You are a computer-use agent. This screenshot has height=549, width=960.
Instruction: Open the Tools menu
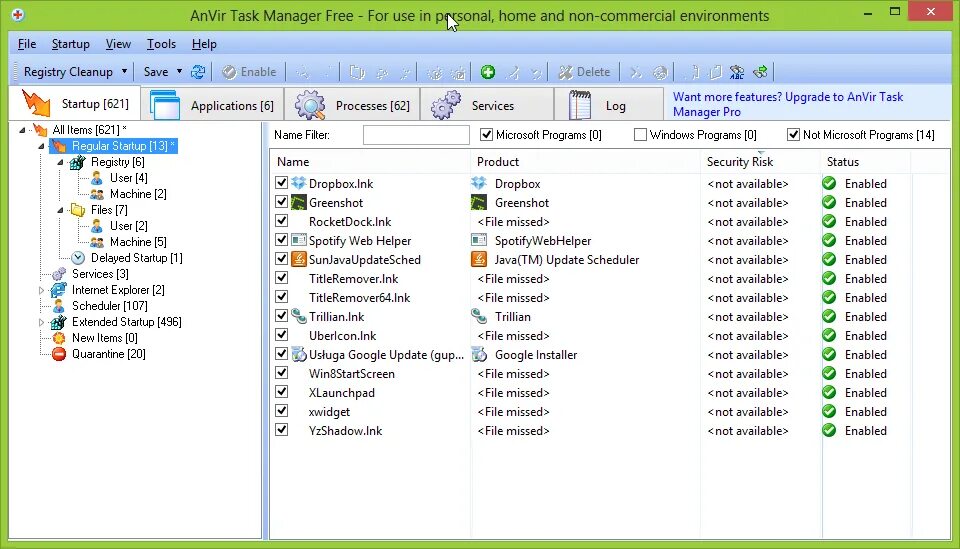pyautogui.click(x=161, y=44)
